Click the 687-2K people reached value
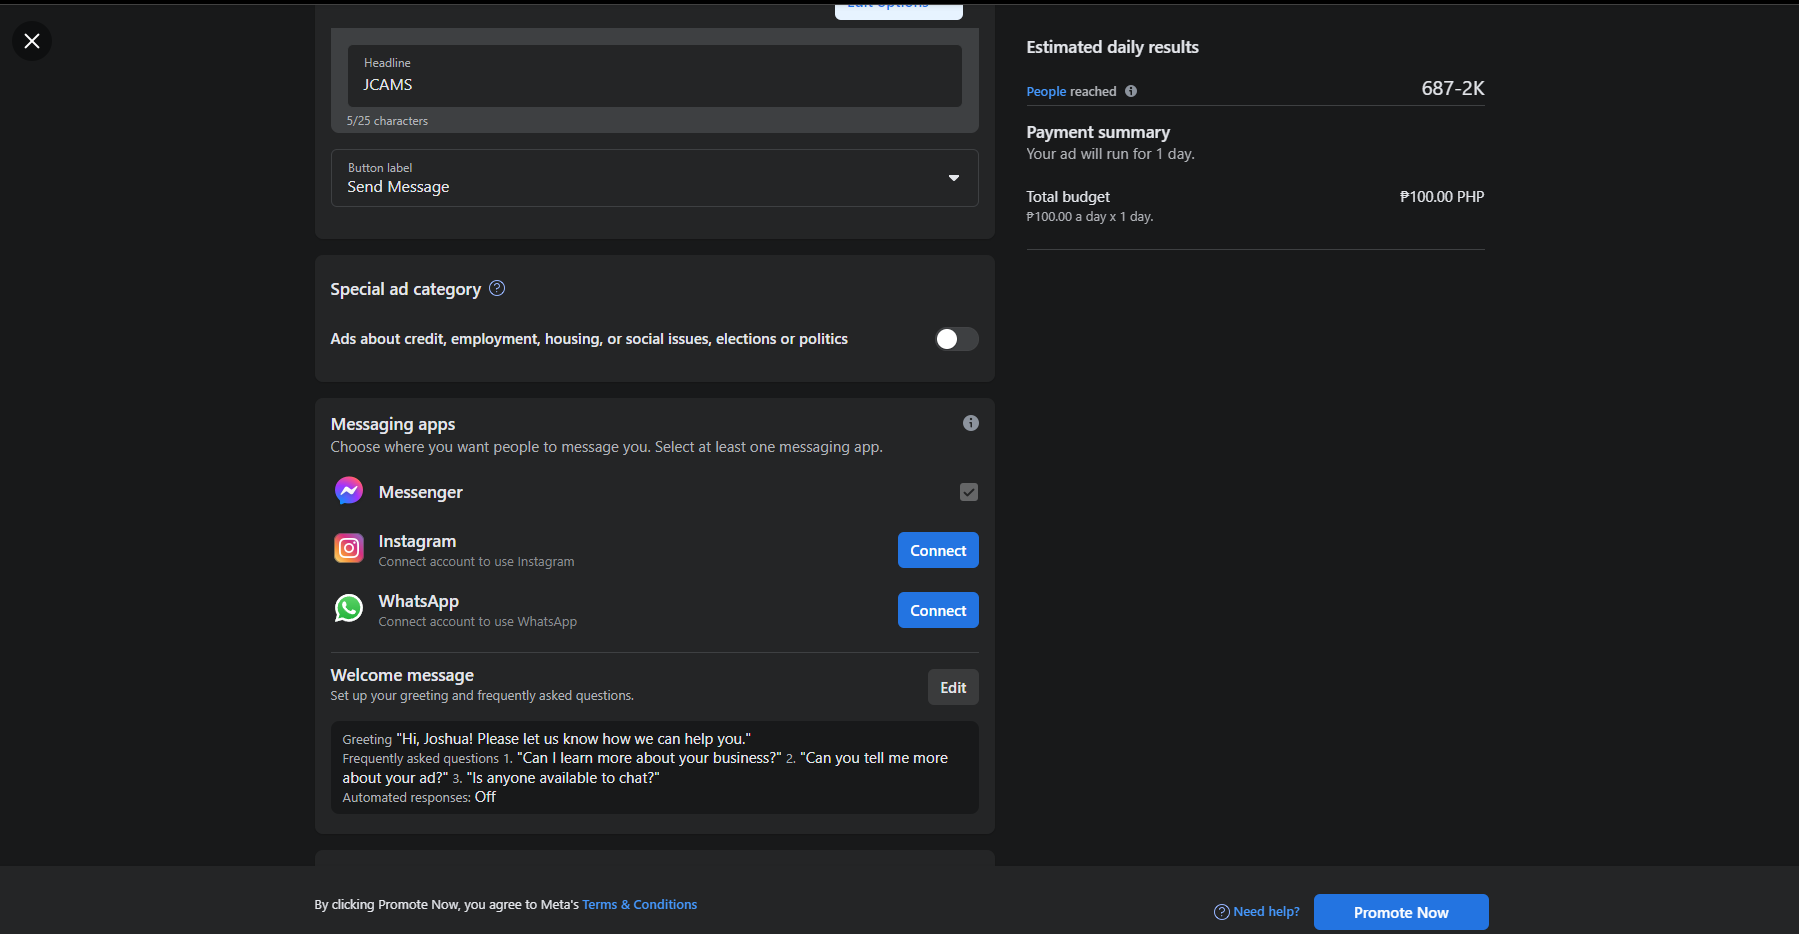Image resolution: width=1799 pixels, height=934 pixels. pyautogui.click(x=1453, y=88)
